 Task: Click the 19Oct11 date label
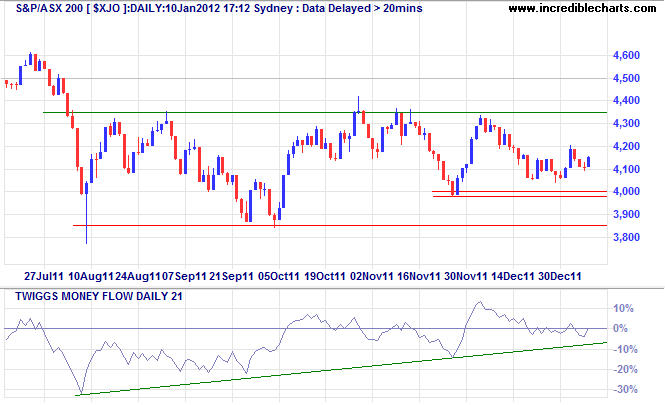pos(325,277)
